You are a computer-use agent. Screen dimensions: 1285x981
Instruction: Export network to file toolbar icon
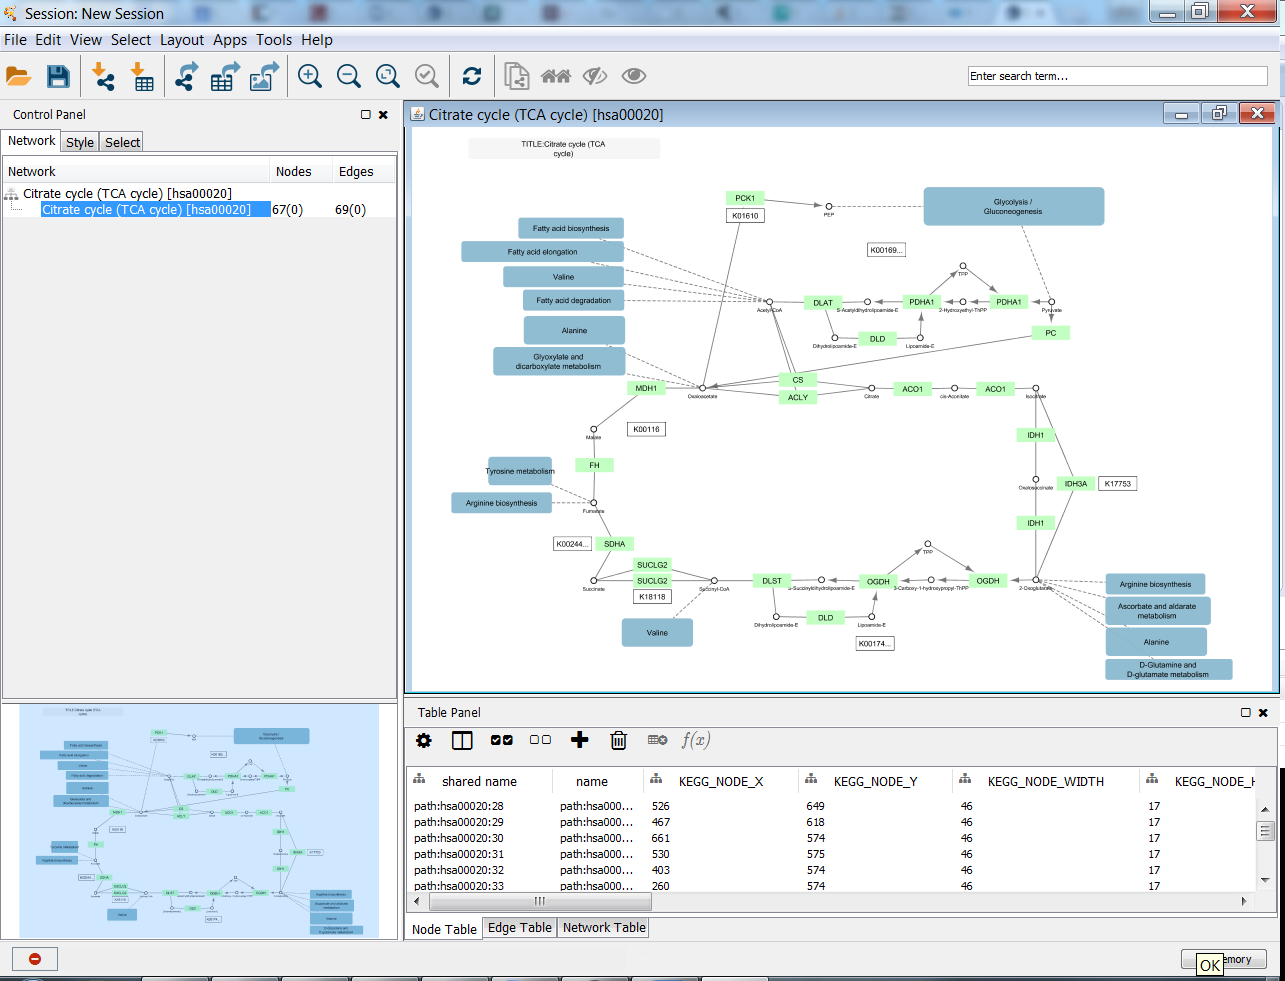[x=186, y=76]
